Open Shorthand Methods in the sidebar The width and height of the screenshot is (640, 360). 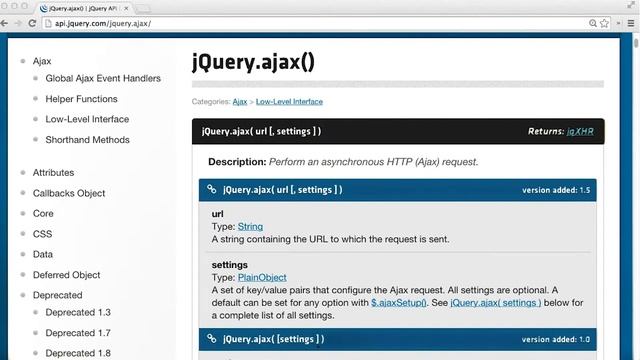point(87,140)
